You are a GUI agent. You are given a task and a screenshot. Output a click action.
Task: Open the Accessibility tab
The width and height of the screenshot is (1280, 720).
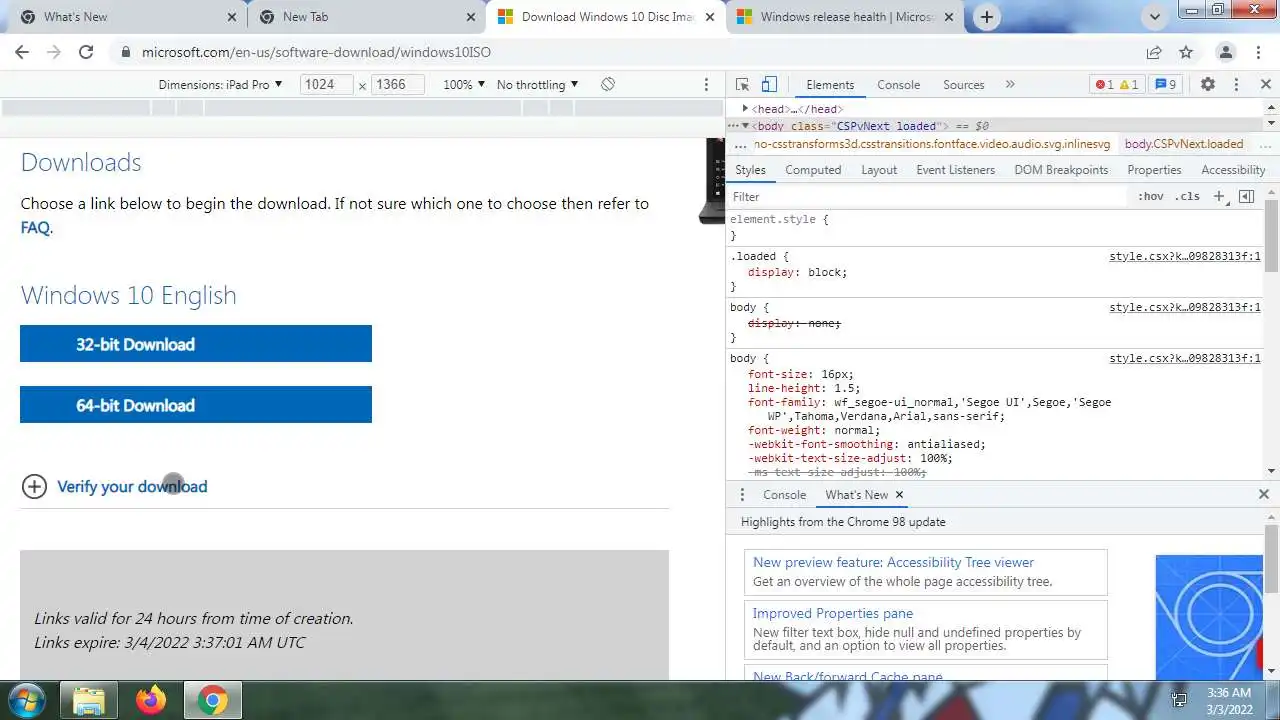click(x=1233, y=170)
